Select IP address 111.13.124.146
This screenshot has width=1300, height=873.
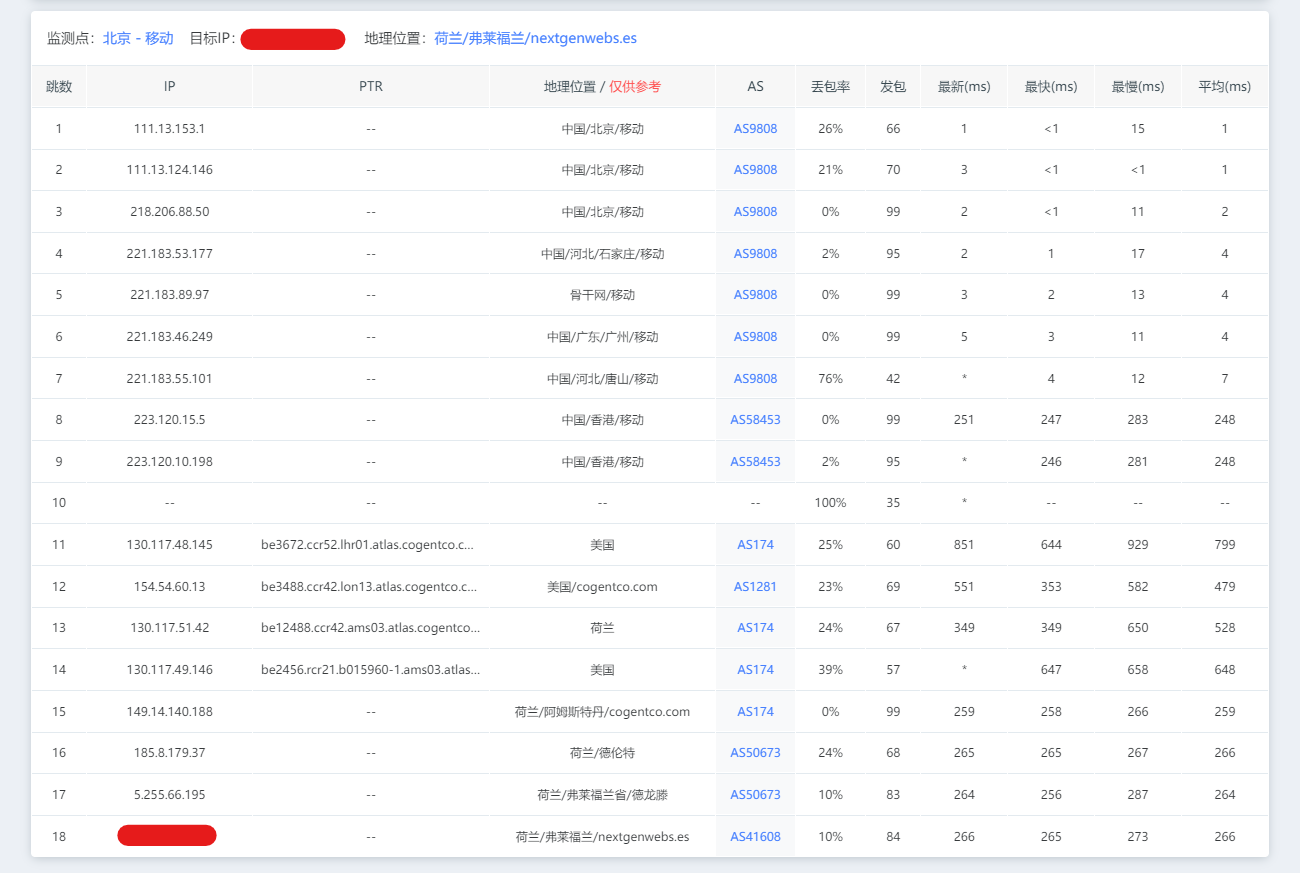point(169,170)
